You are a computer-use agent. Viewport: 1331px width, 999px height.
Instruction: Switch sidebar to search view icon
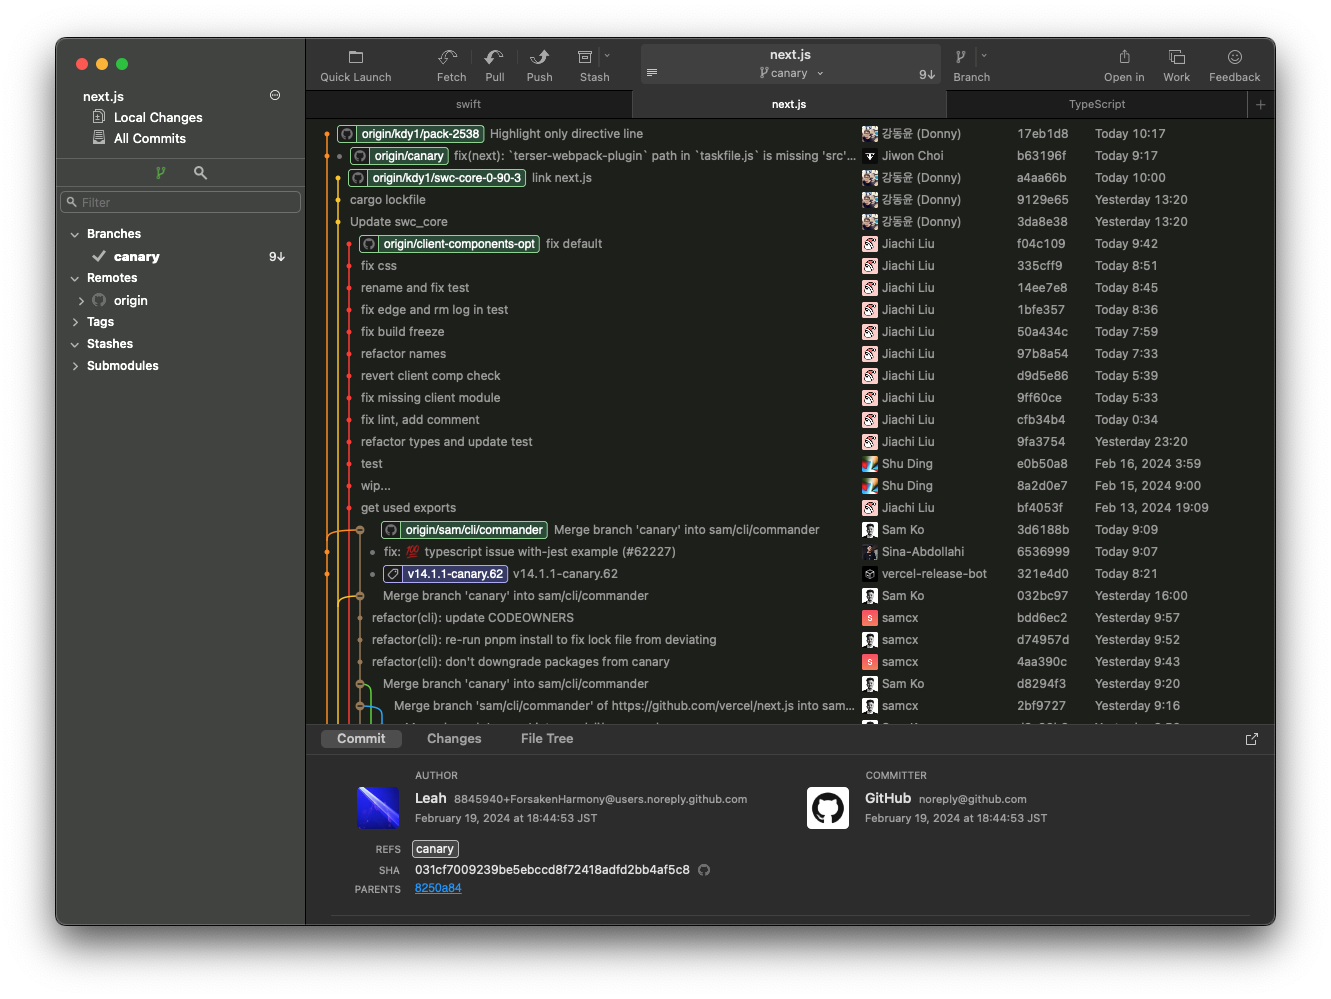(x=200, y=173)
